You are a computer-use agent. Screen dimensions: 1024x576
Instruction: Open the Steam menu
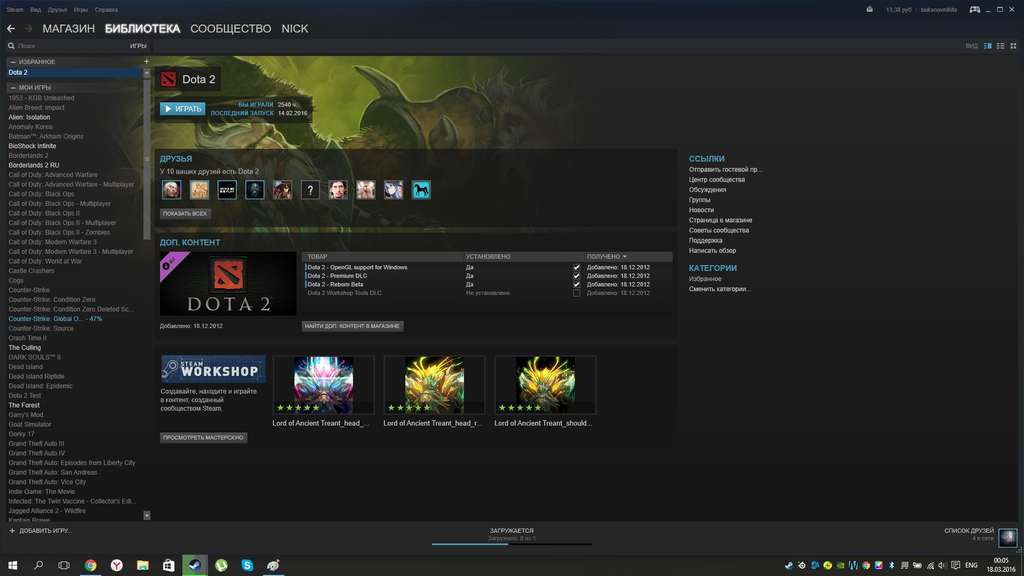tap(15, 10)
